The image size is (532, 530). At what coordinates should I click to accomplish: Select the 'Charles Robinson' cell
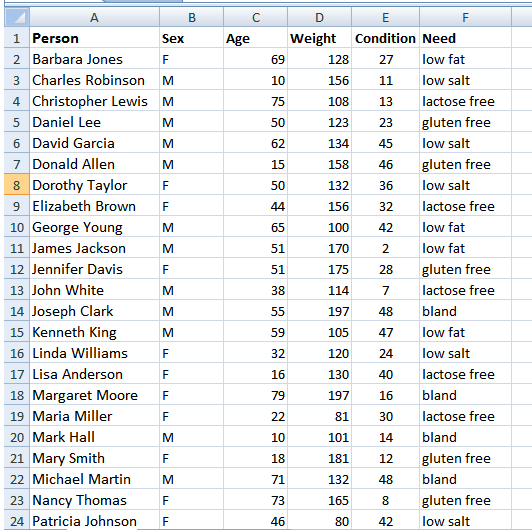94,80
